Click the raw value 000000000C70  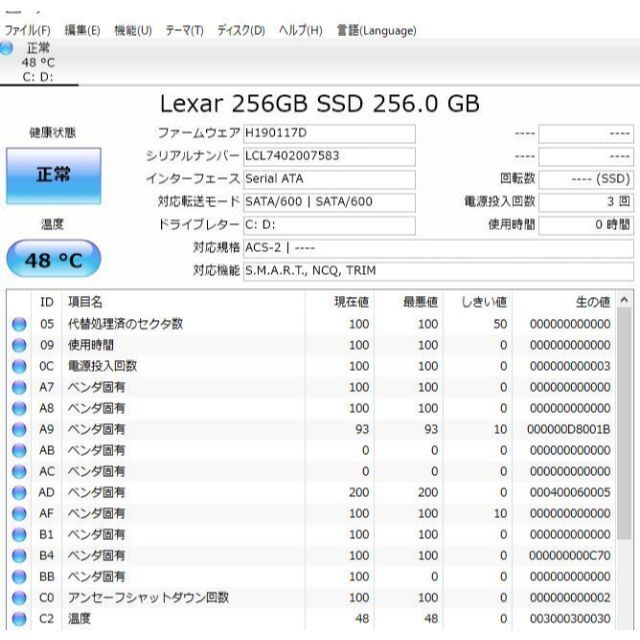569,556
